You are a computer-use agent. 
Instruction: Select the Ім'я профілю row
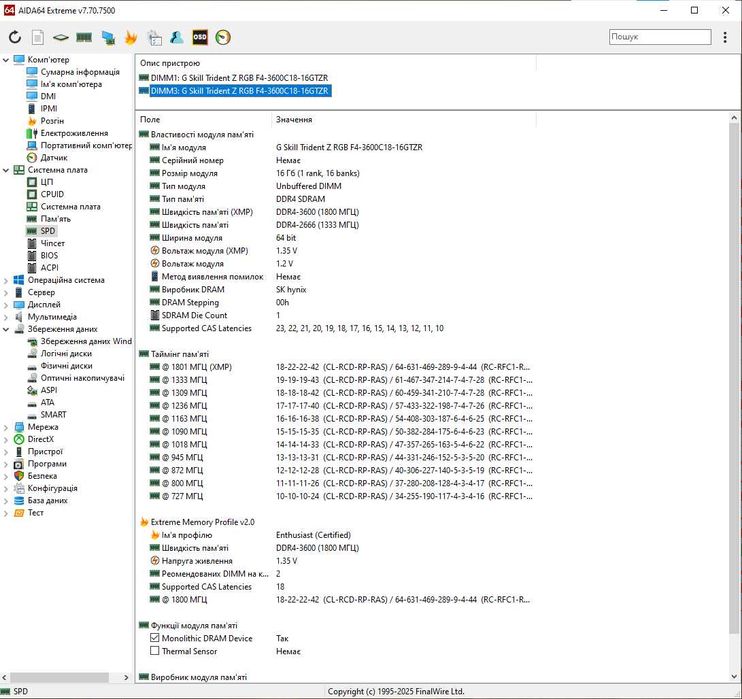336,535
